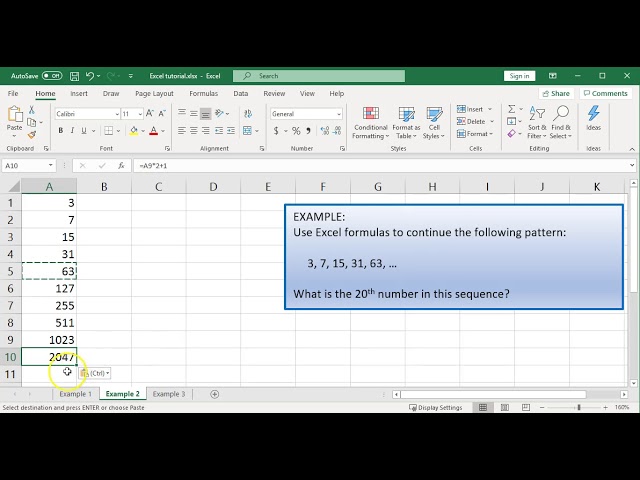Click the Undo arrow icon
Screen dimensions: 640x480
[90, 76]
